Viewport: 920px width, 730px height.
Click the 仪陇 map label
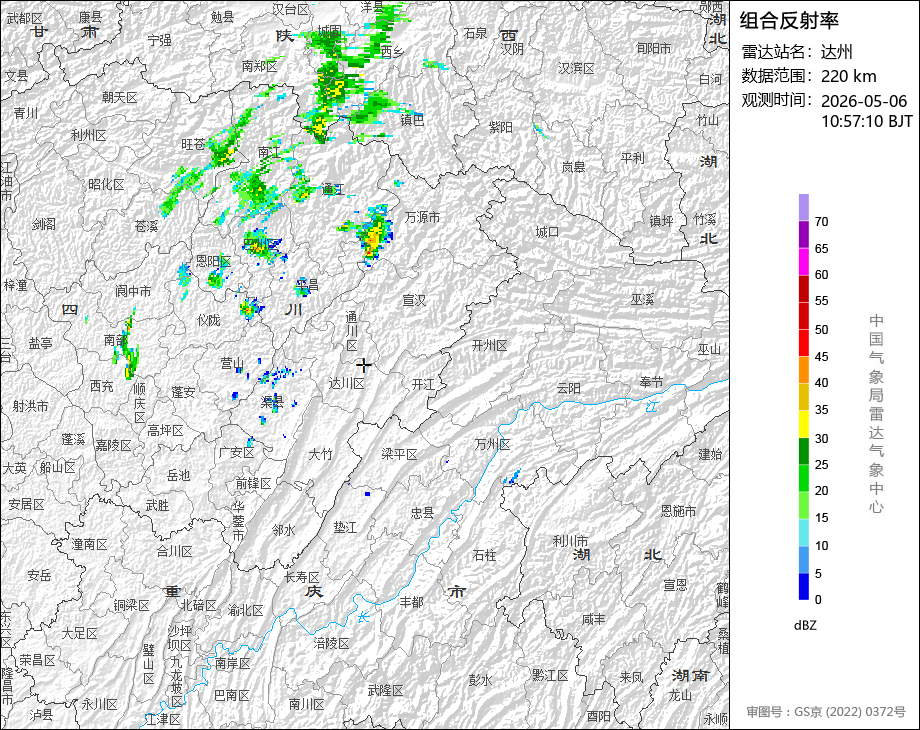tap(209, 320)
